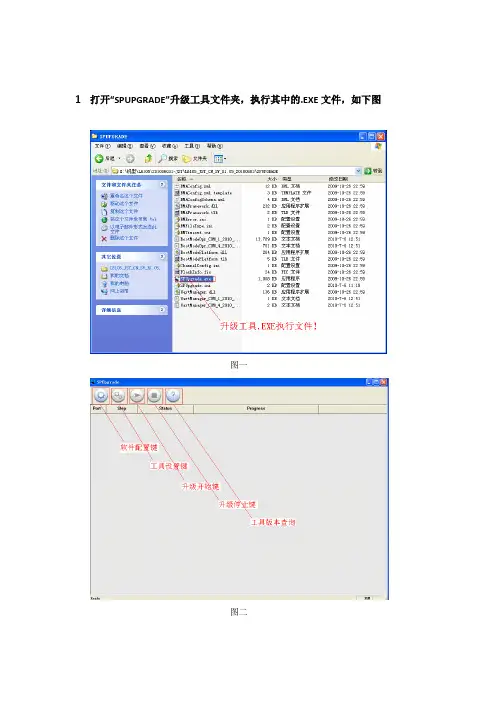Collapse the File and Folder Tasks panel
Screen dimensions: 496x702
tap(162, 184)
